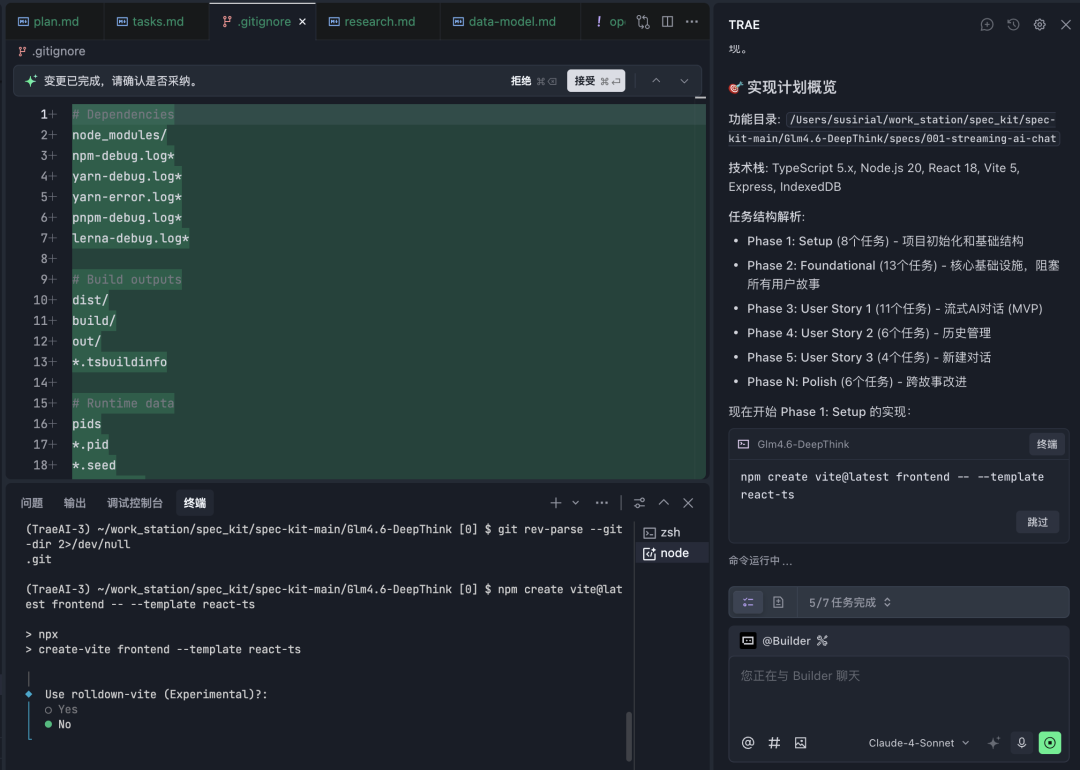Select the 终端 panel tab
This screenshot has height=770, width=1080.
click(x=195, y=503)
